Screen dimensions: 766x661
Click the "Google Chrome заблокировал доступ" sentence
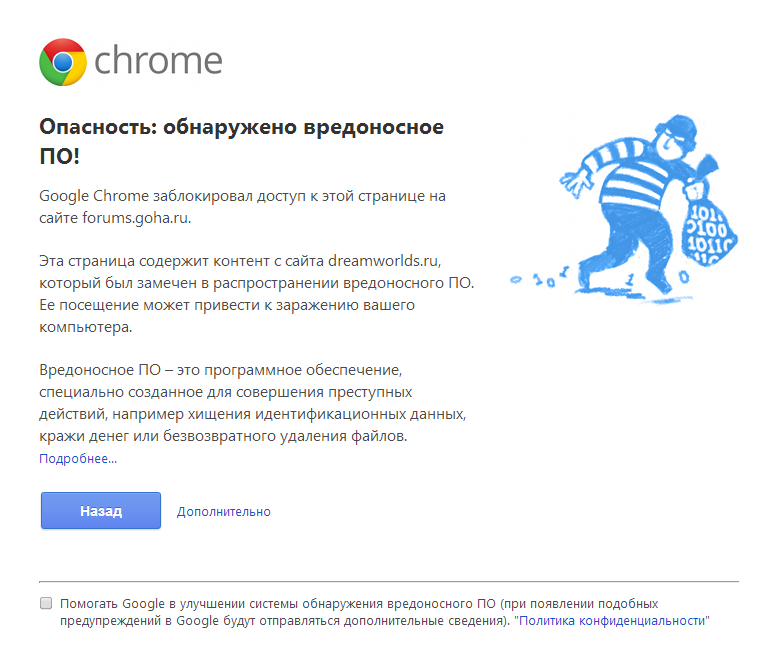[x=242, y=207]
